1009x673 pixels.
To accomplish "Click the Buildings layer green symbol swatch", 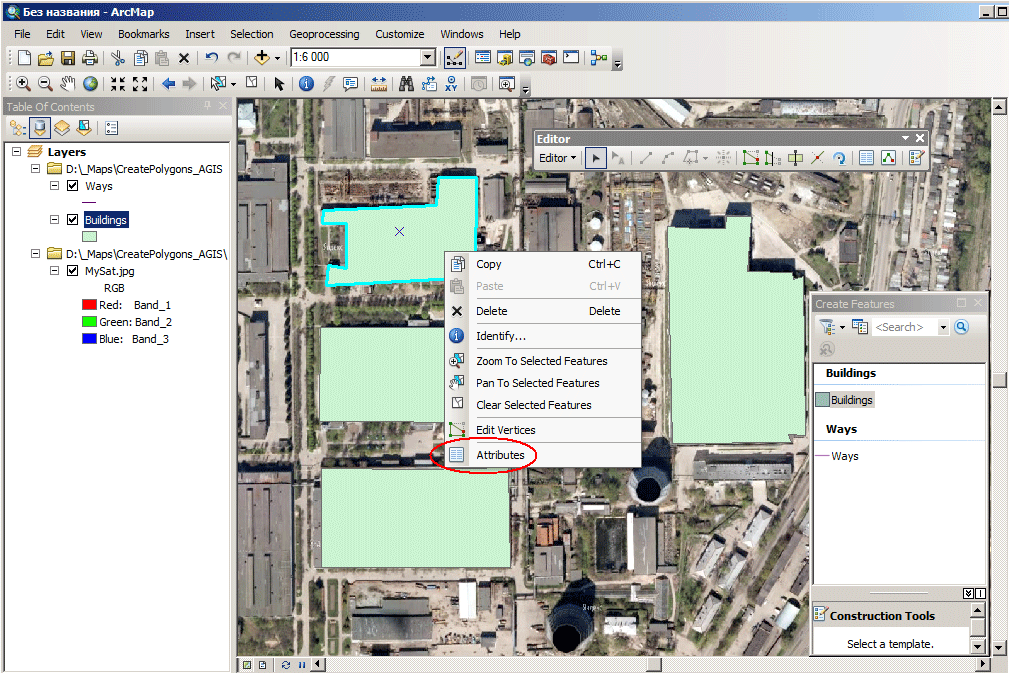I will 89,237.
